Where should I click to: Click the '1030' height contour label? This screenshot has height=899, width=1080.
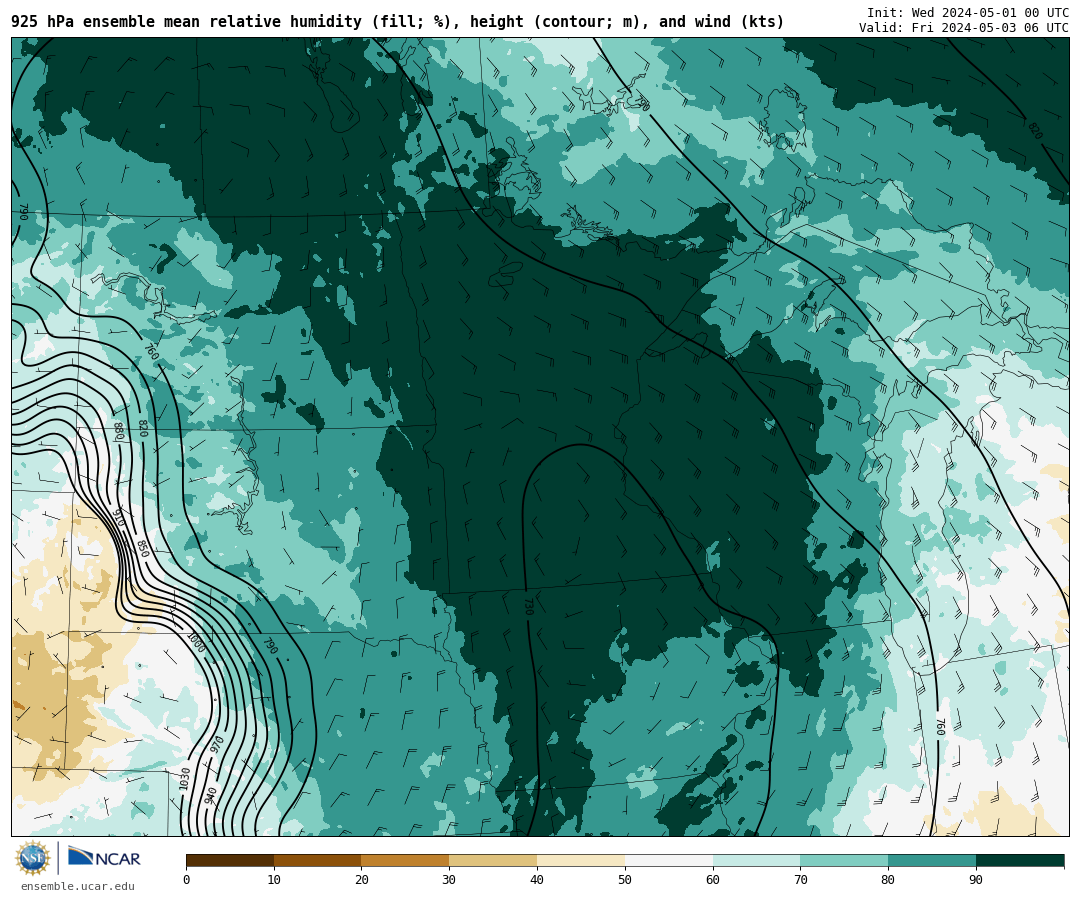pyautogui.click(x=184, y=779)
